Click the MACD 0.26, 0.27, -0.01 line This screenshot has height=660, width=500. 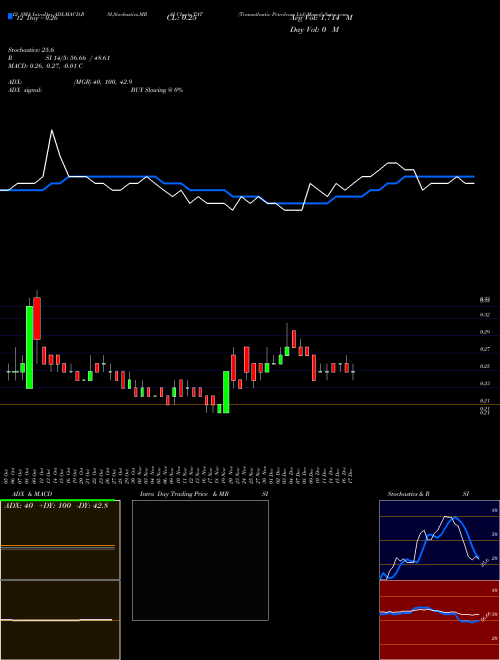[45, 66]
